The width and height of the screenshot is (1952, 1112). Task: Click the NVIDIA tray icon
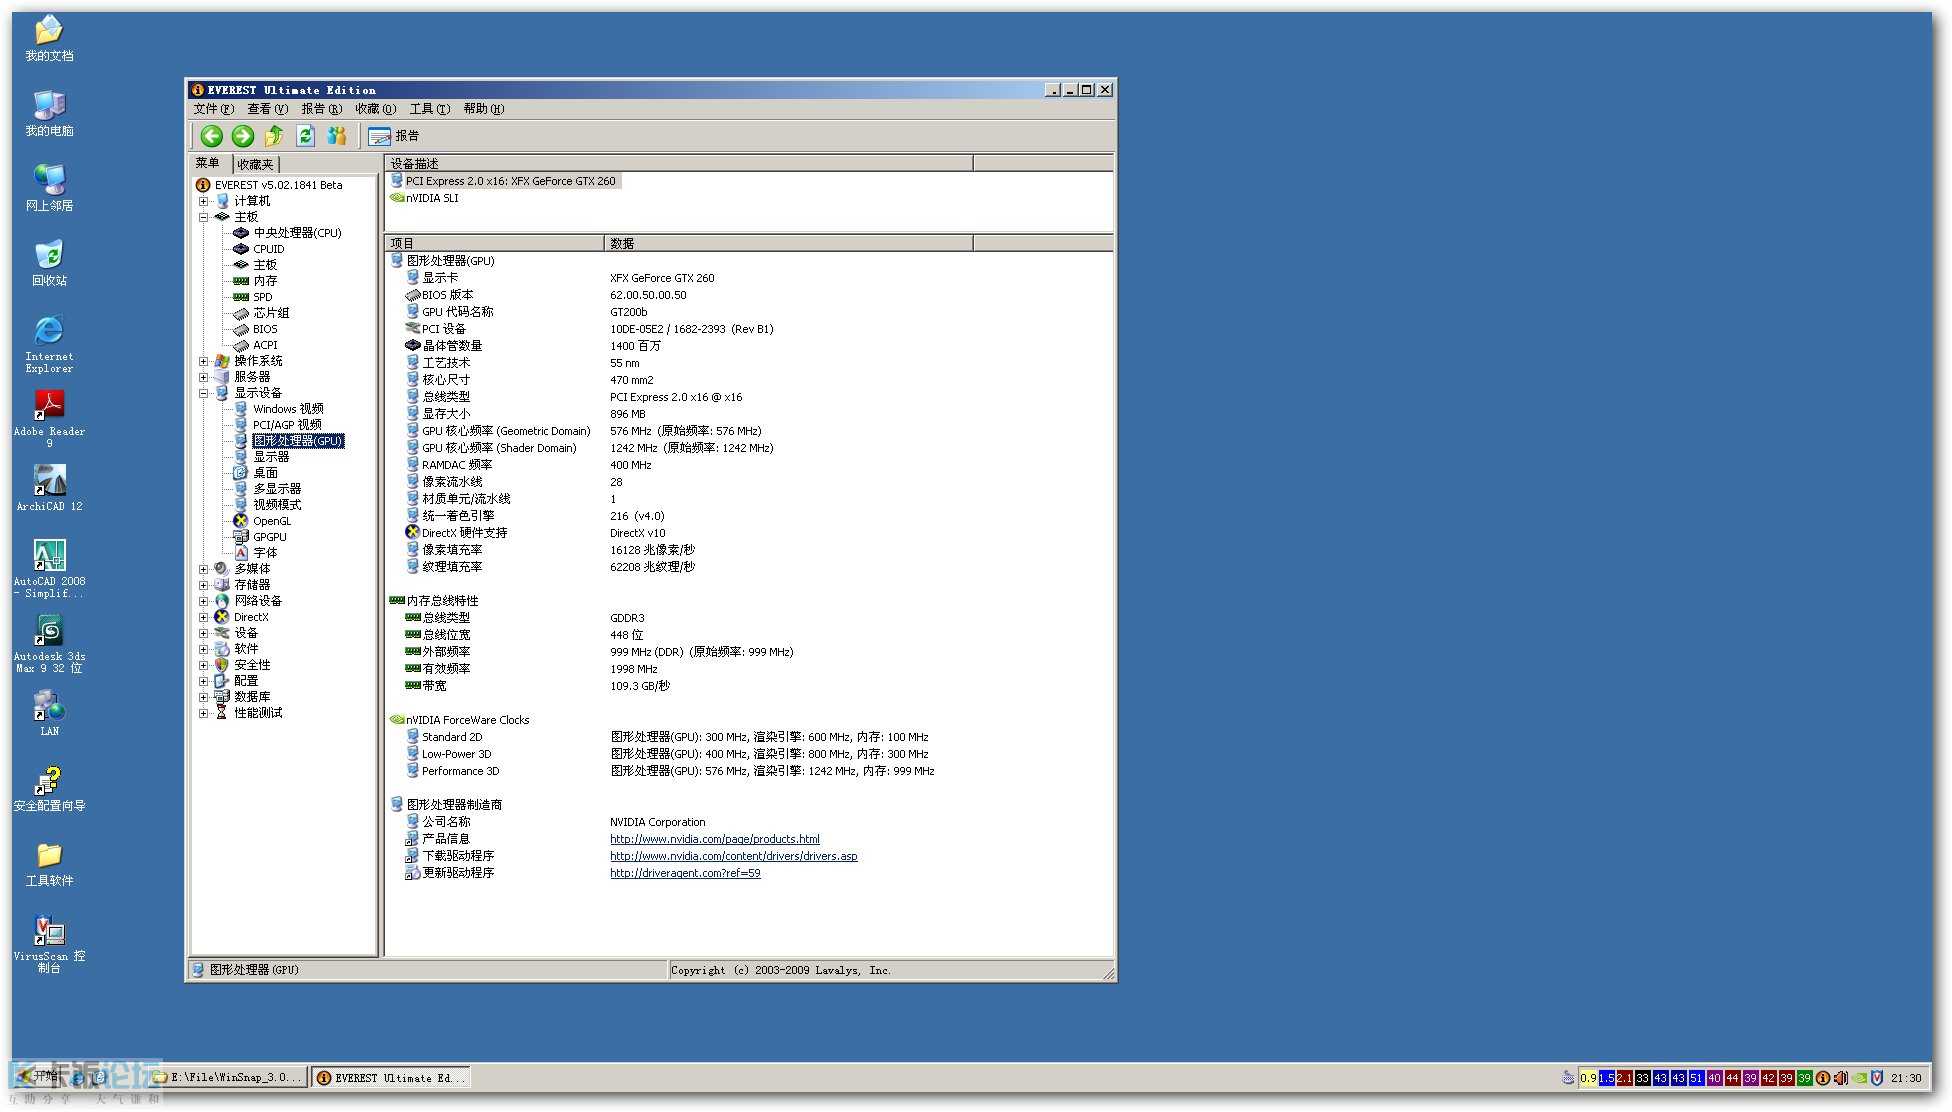pyautogui.click(x=1859, y=1078)
